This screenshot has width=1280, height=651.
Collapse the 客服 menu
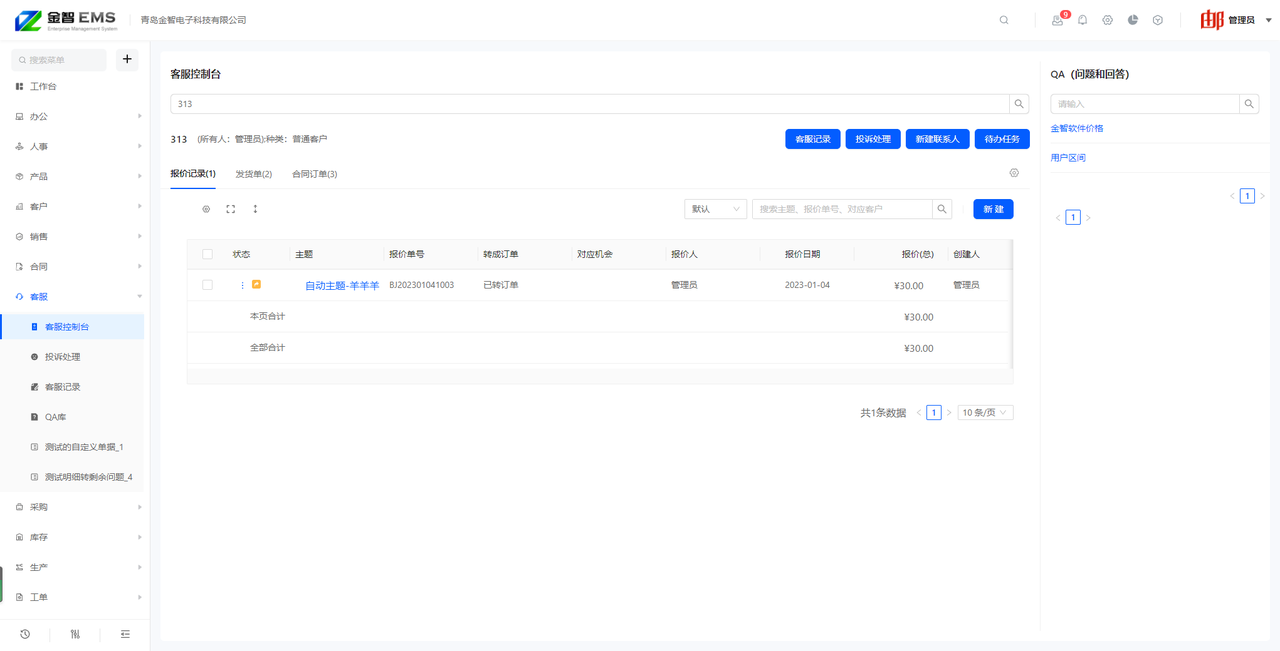[75, 297]
